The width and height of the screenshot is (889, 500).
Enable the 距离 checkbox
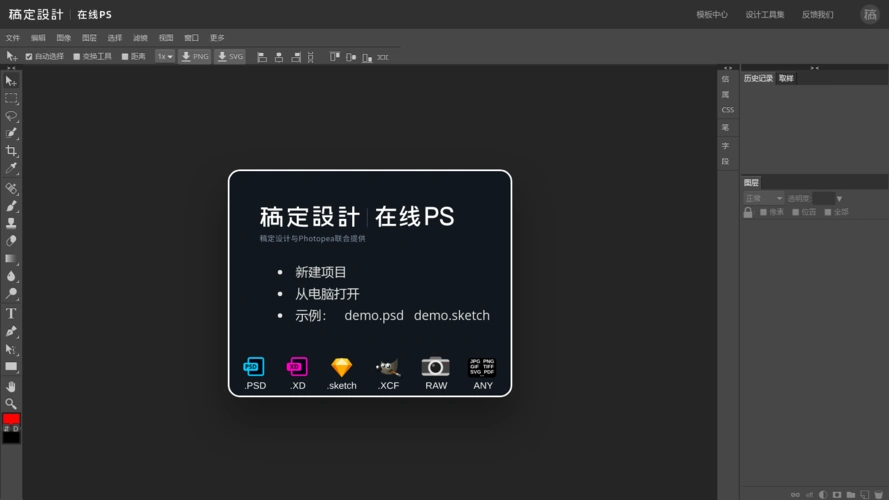[125, 57]
